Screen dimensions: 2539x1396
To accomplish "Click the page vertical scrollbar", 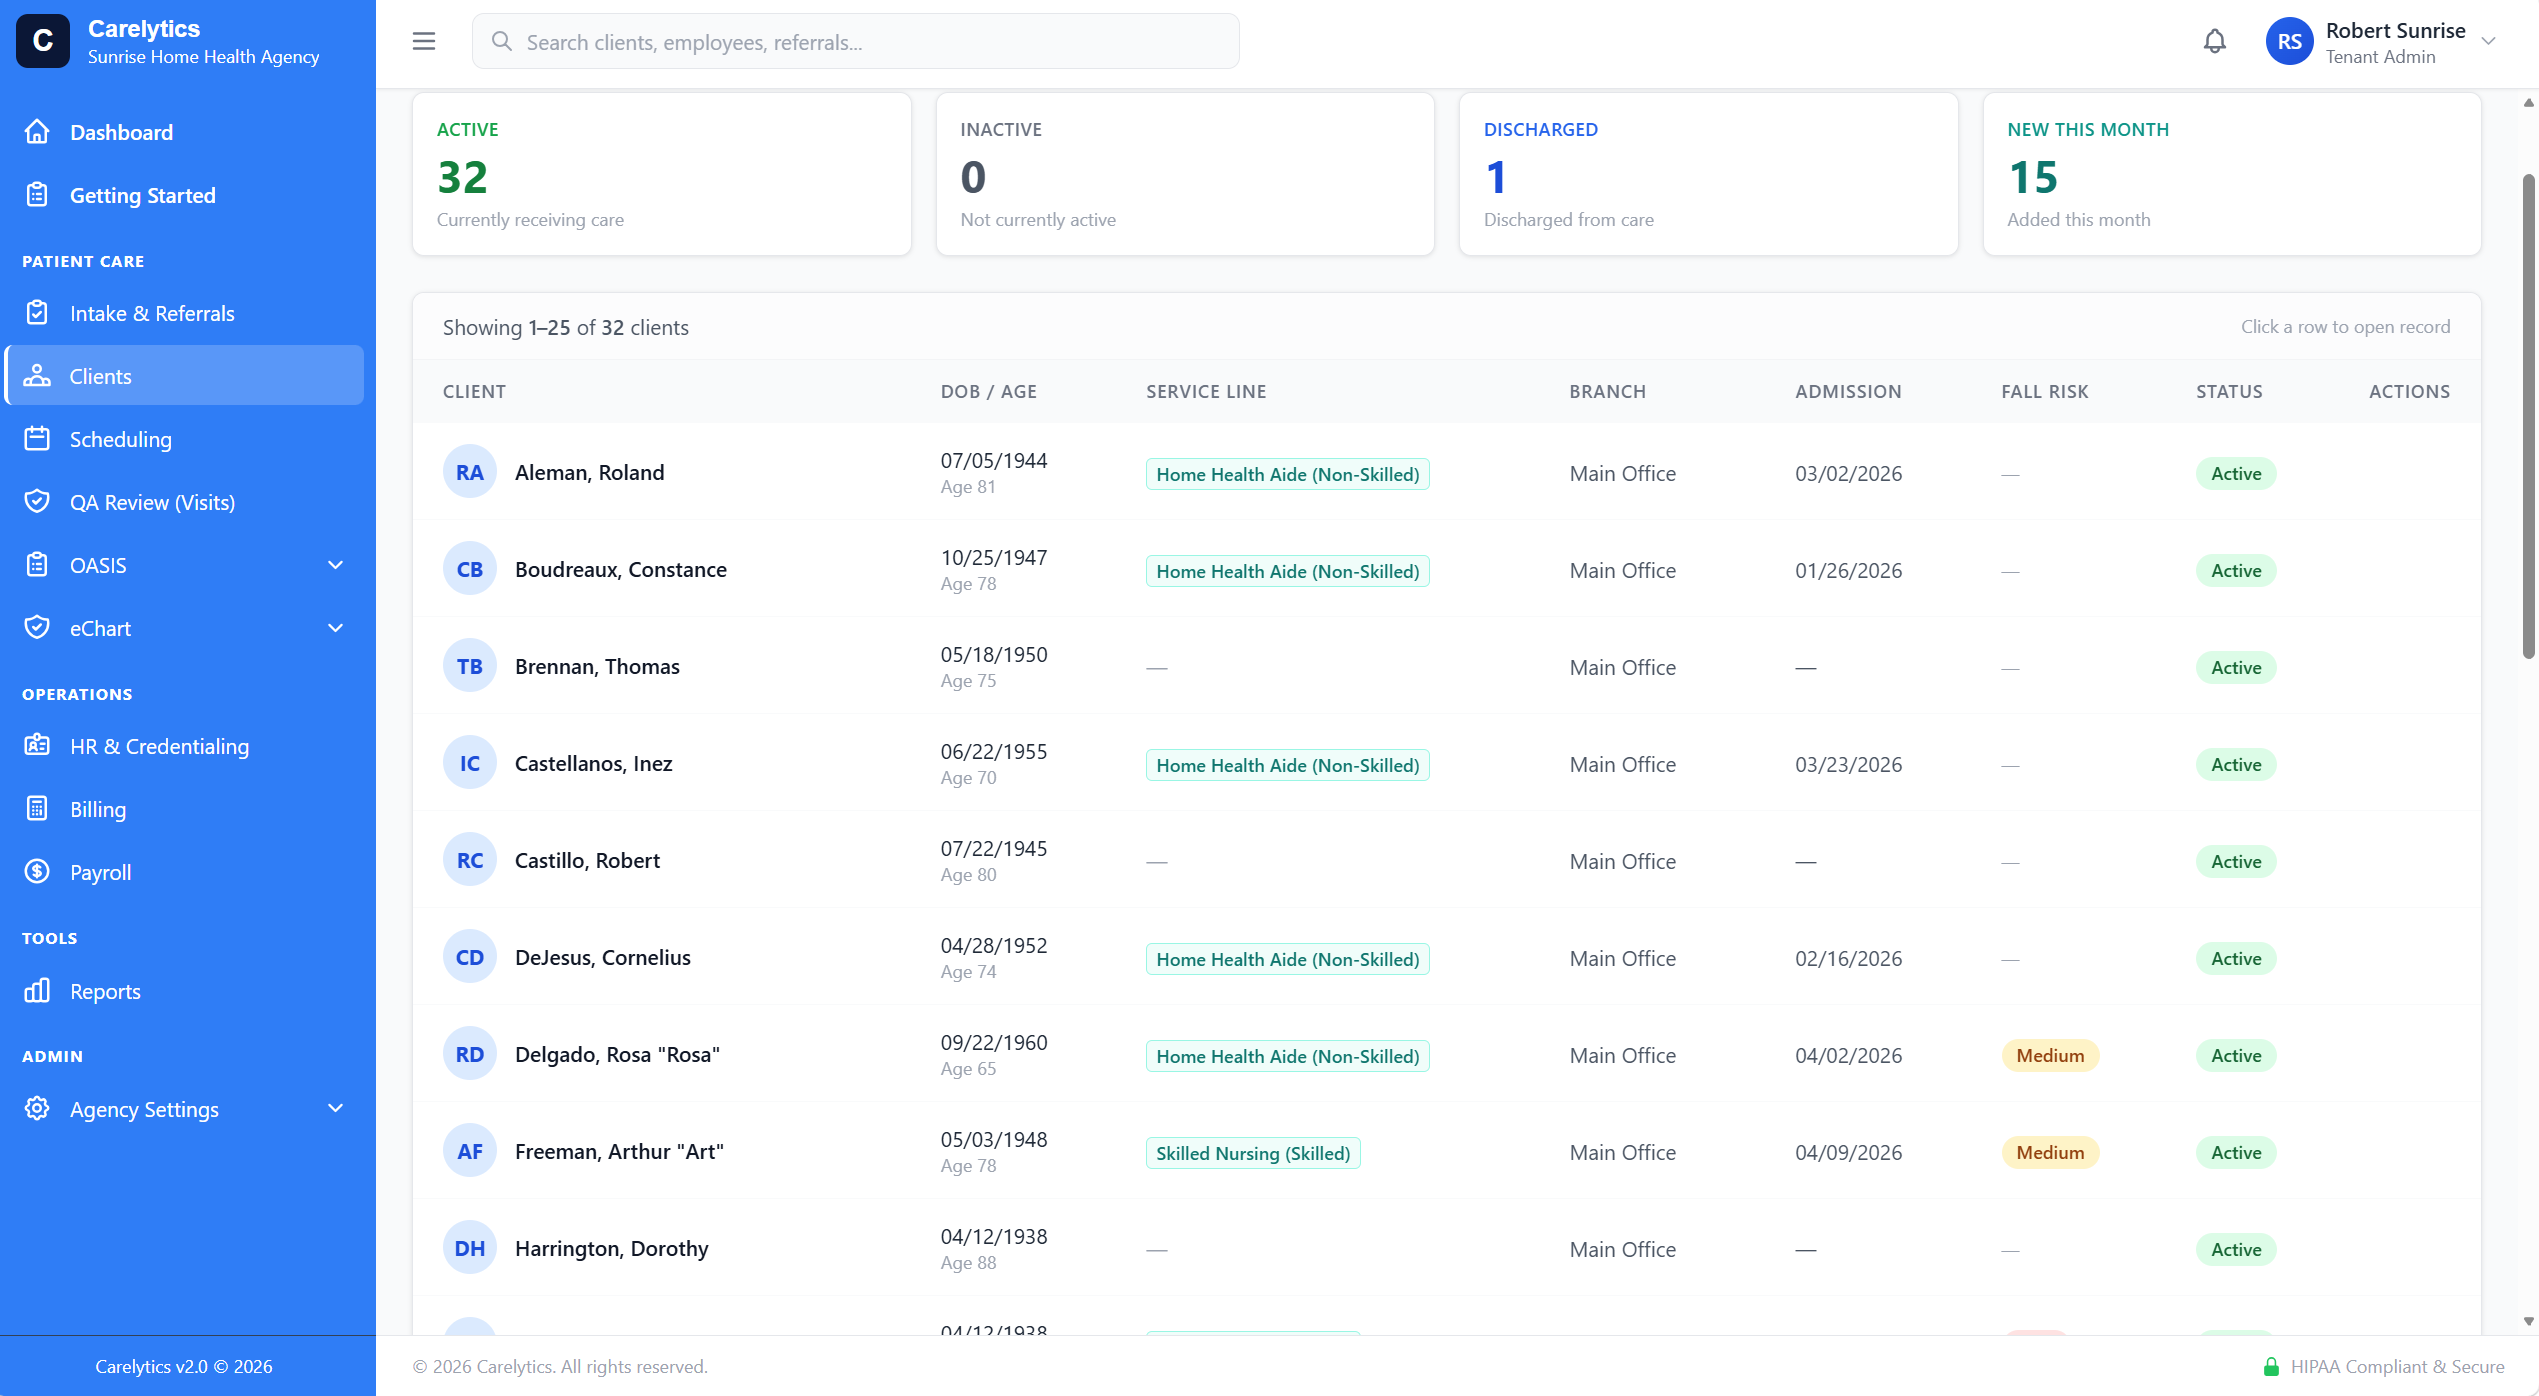I will 2529,416.
